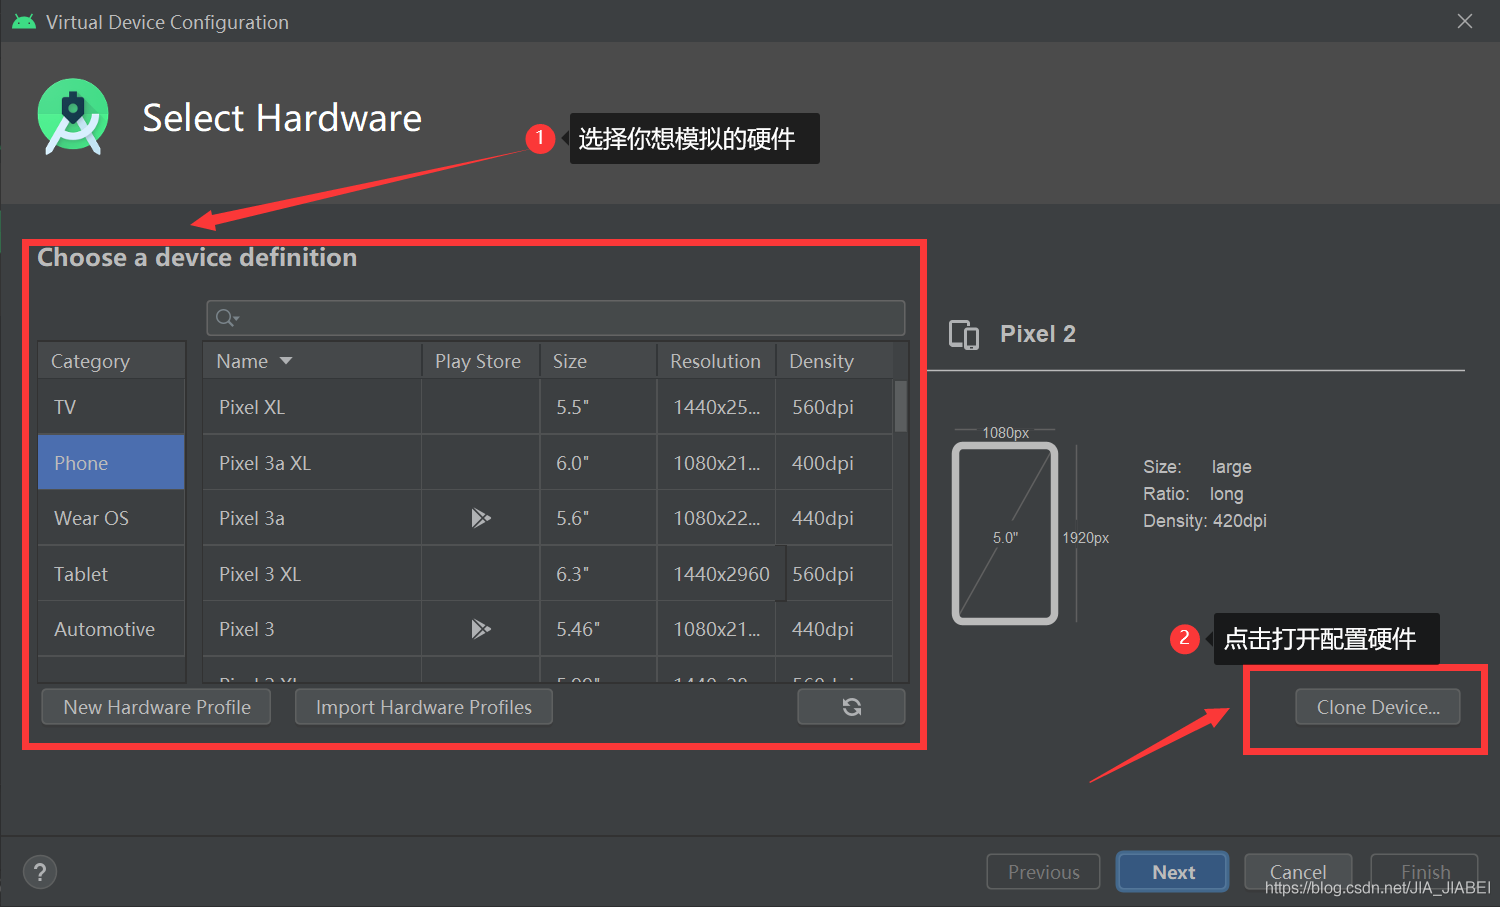
Task: Focus the device search field
Action: click(556, 318)
